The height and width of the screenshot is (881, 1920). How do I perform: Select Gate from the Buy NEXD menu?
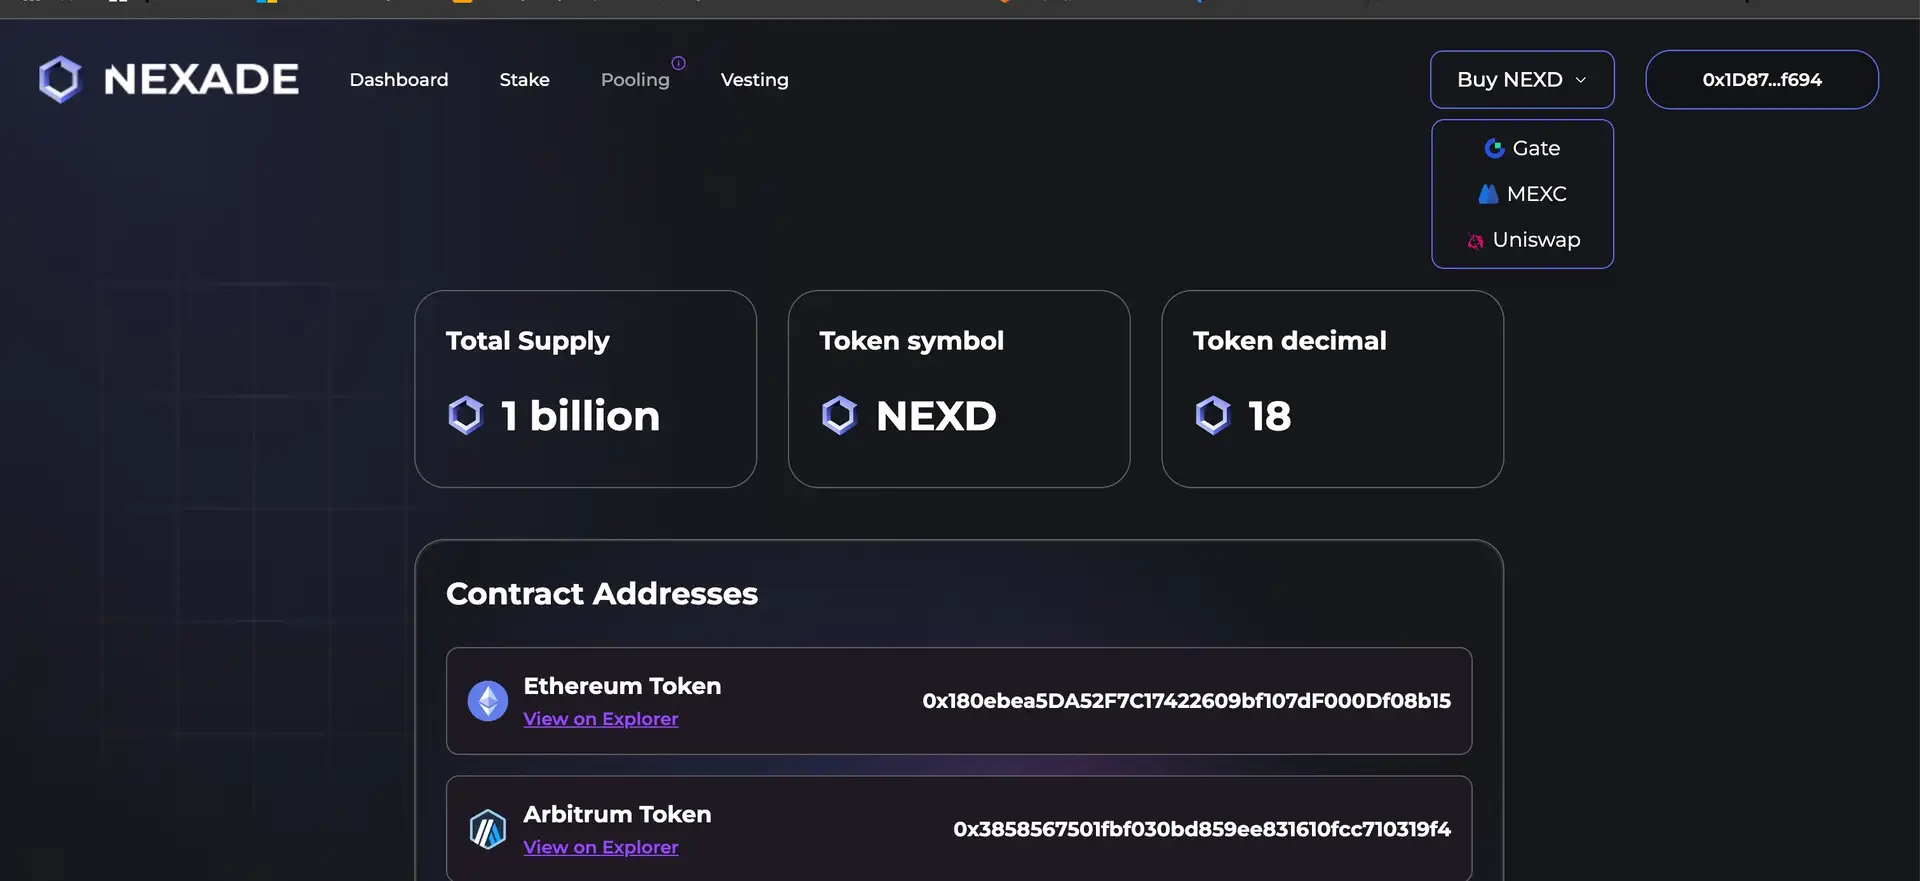pyautogui.click(x=1535, y=148)
